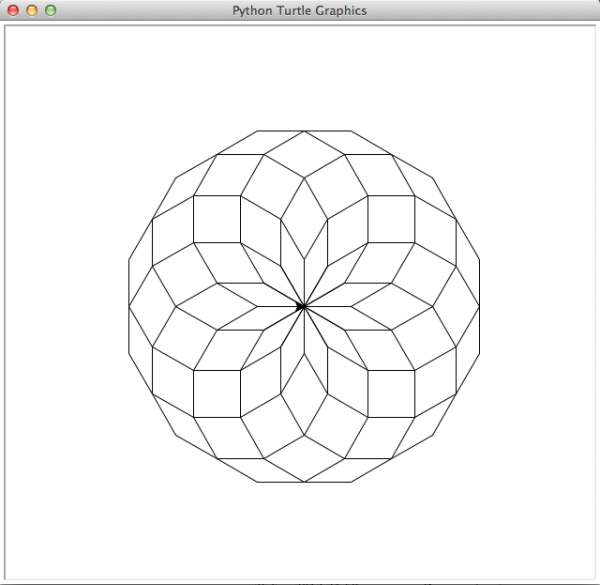Select the lower-left square in the pattern
Screen dimensions: 600x585
coord(217,393)
